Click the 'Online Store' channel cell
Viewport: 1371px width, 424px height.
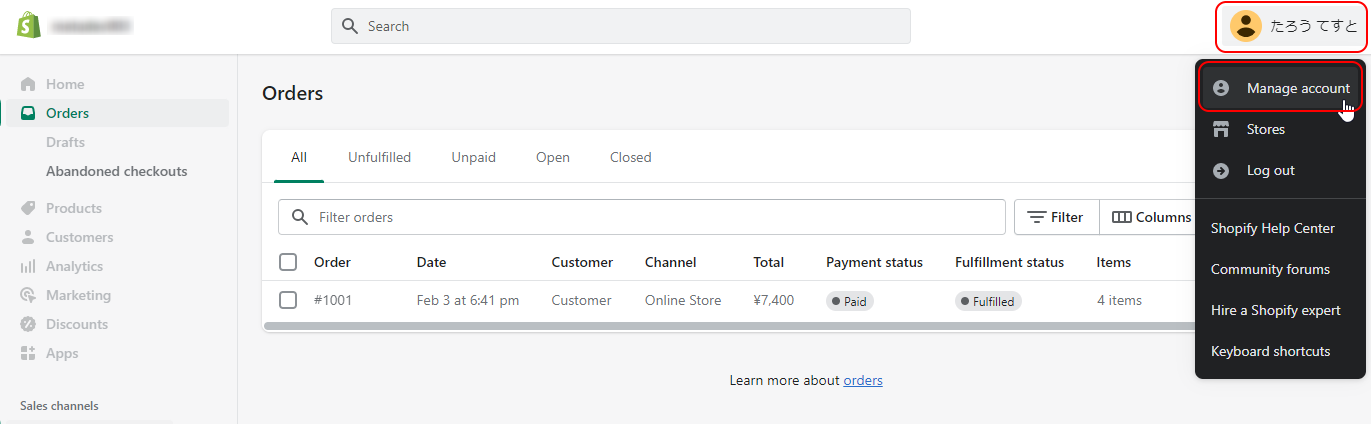coord(683,300)
